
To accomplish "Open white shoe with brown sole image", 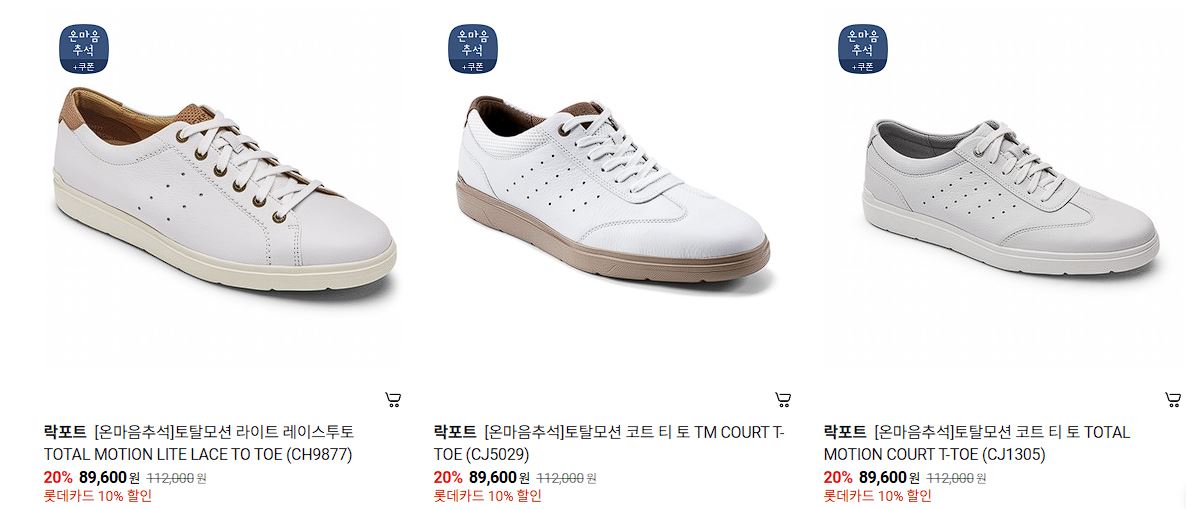I will (x=613, y=189).
